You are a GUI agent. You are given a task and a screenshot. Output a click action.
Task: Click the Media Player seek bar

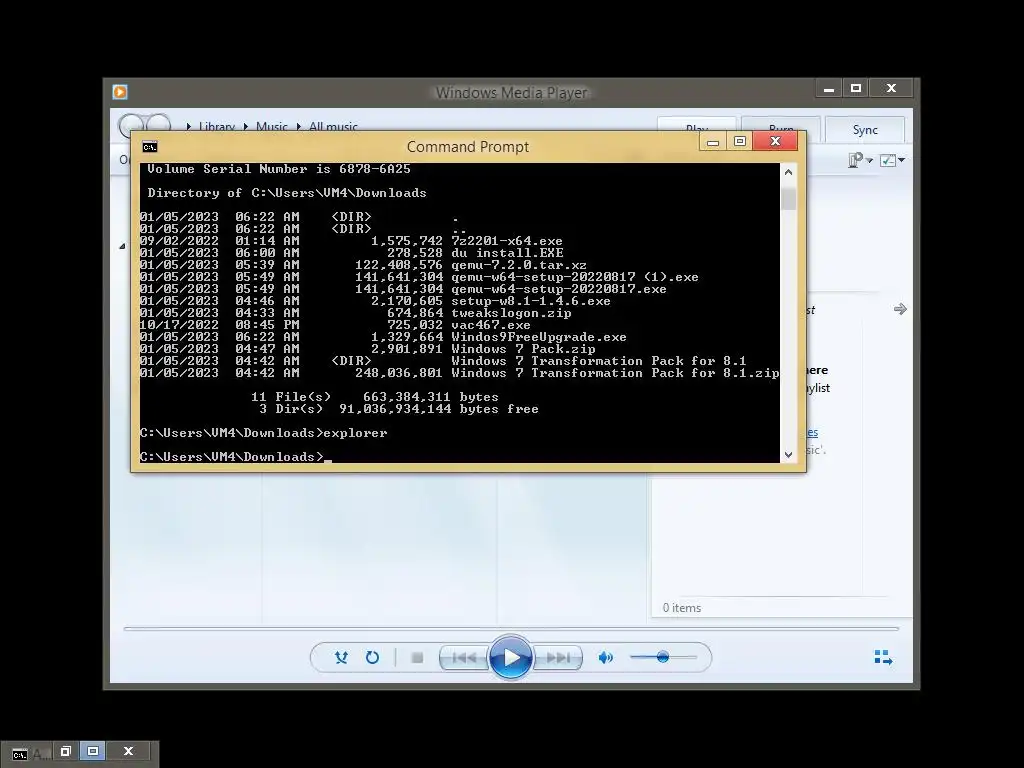pyautogui.click(x=511, y=629)
